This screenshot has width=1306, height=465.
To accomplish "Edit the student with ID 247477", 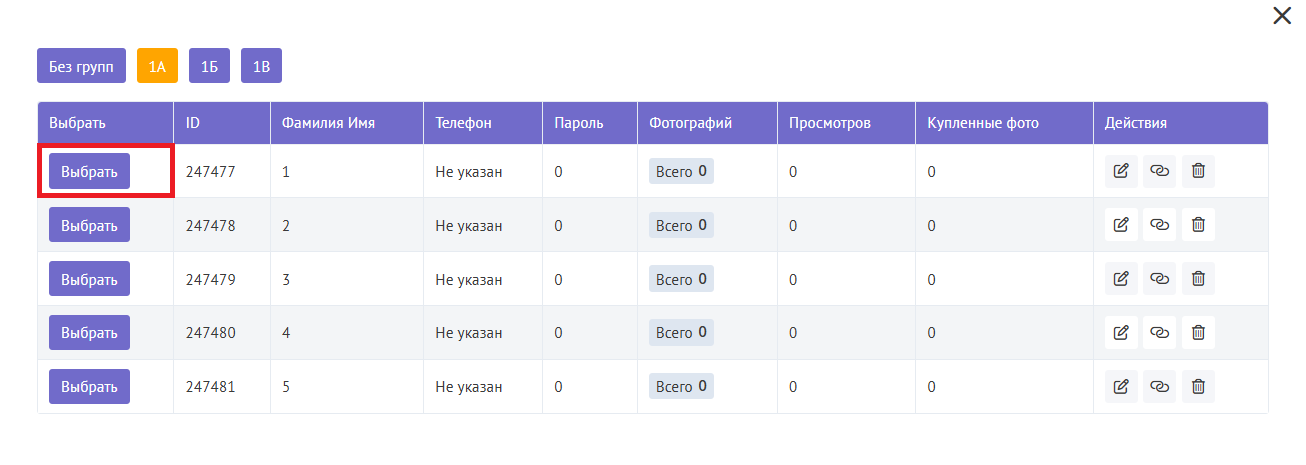I will 1121,171.
